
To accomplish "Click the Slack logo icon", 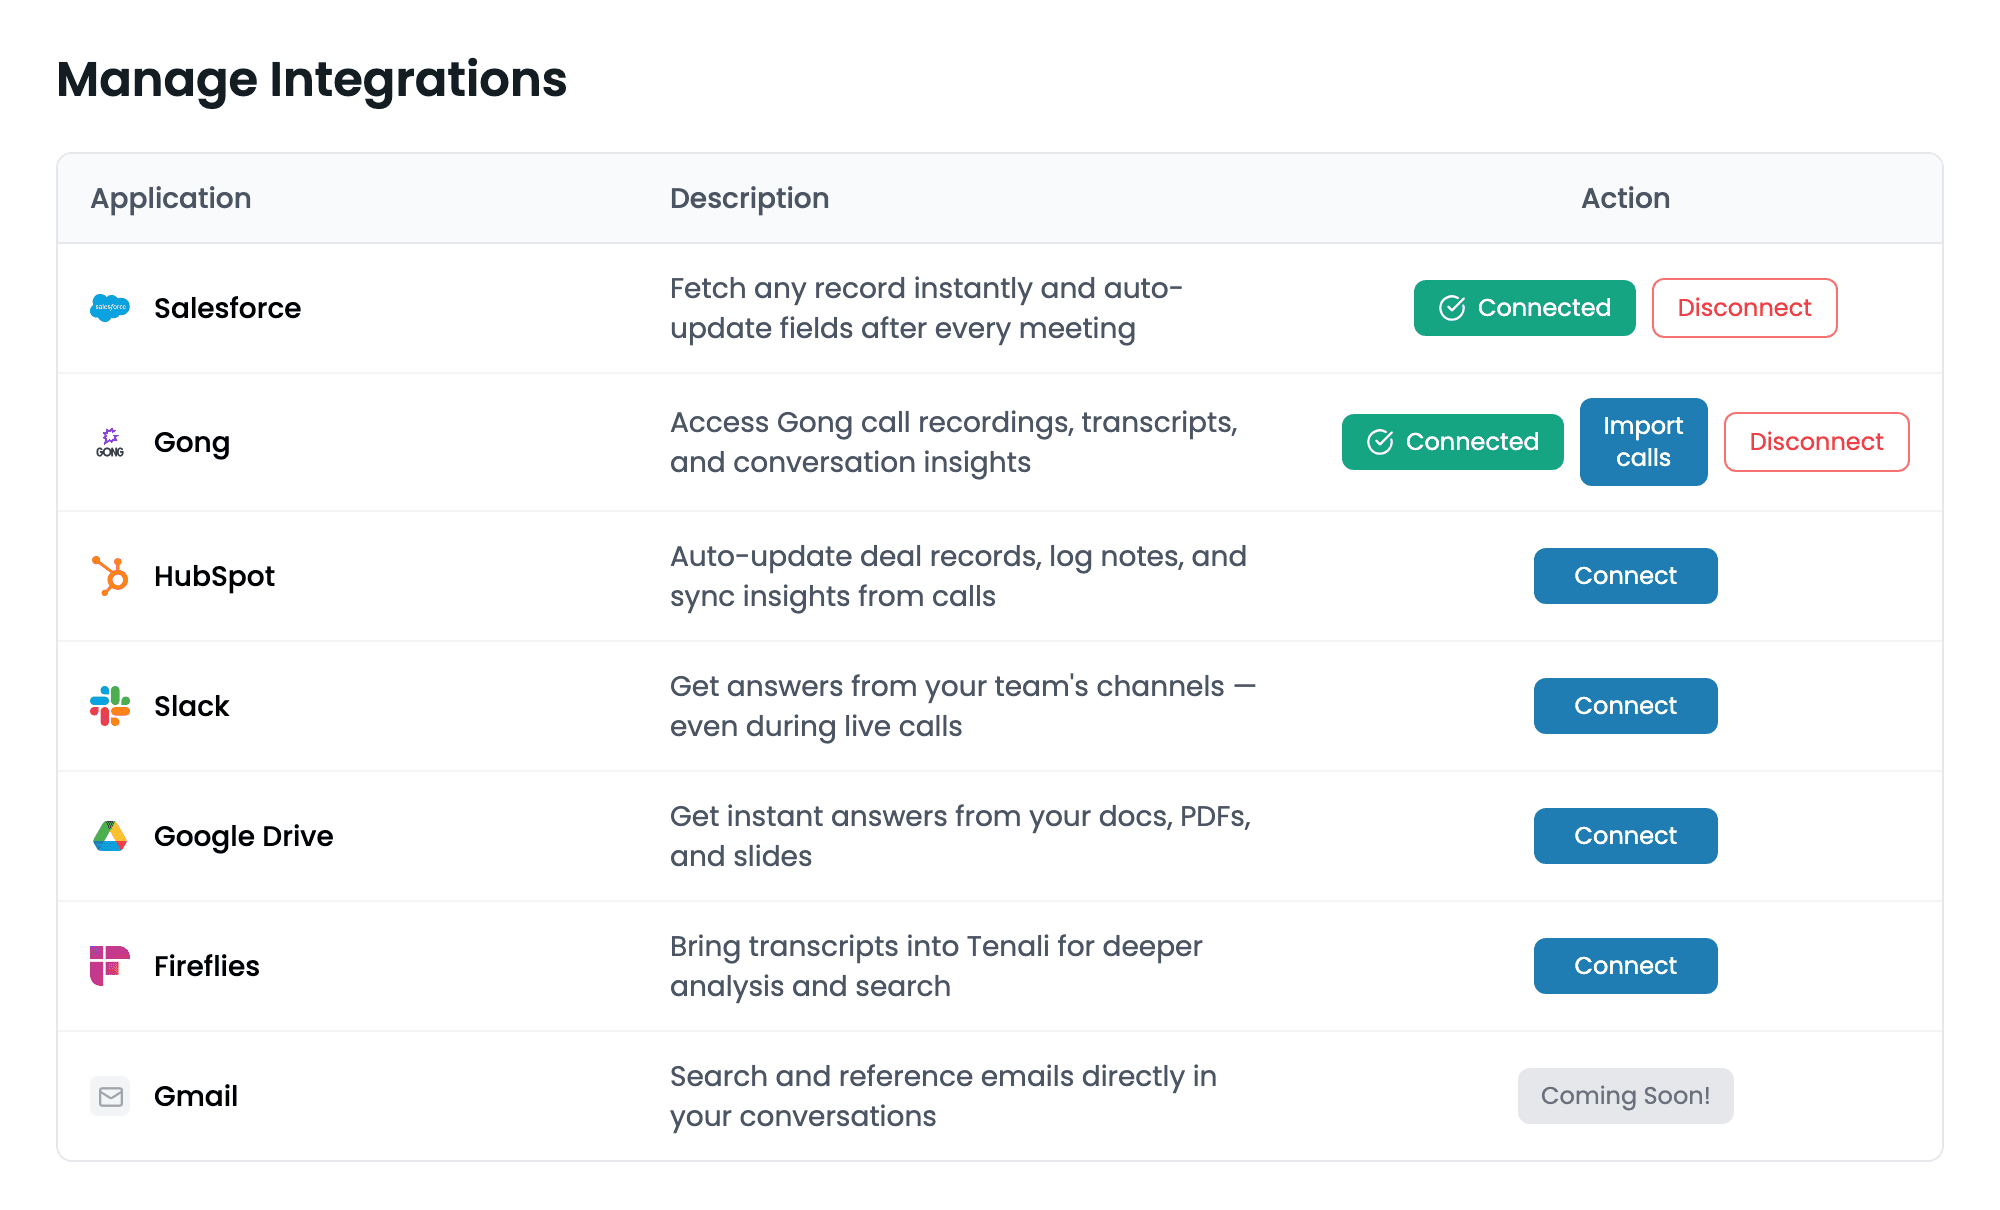I will [x=110, y=706].
